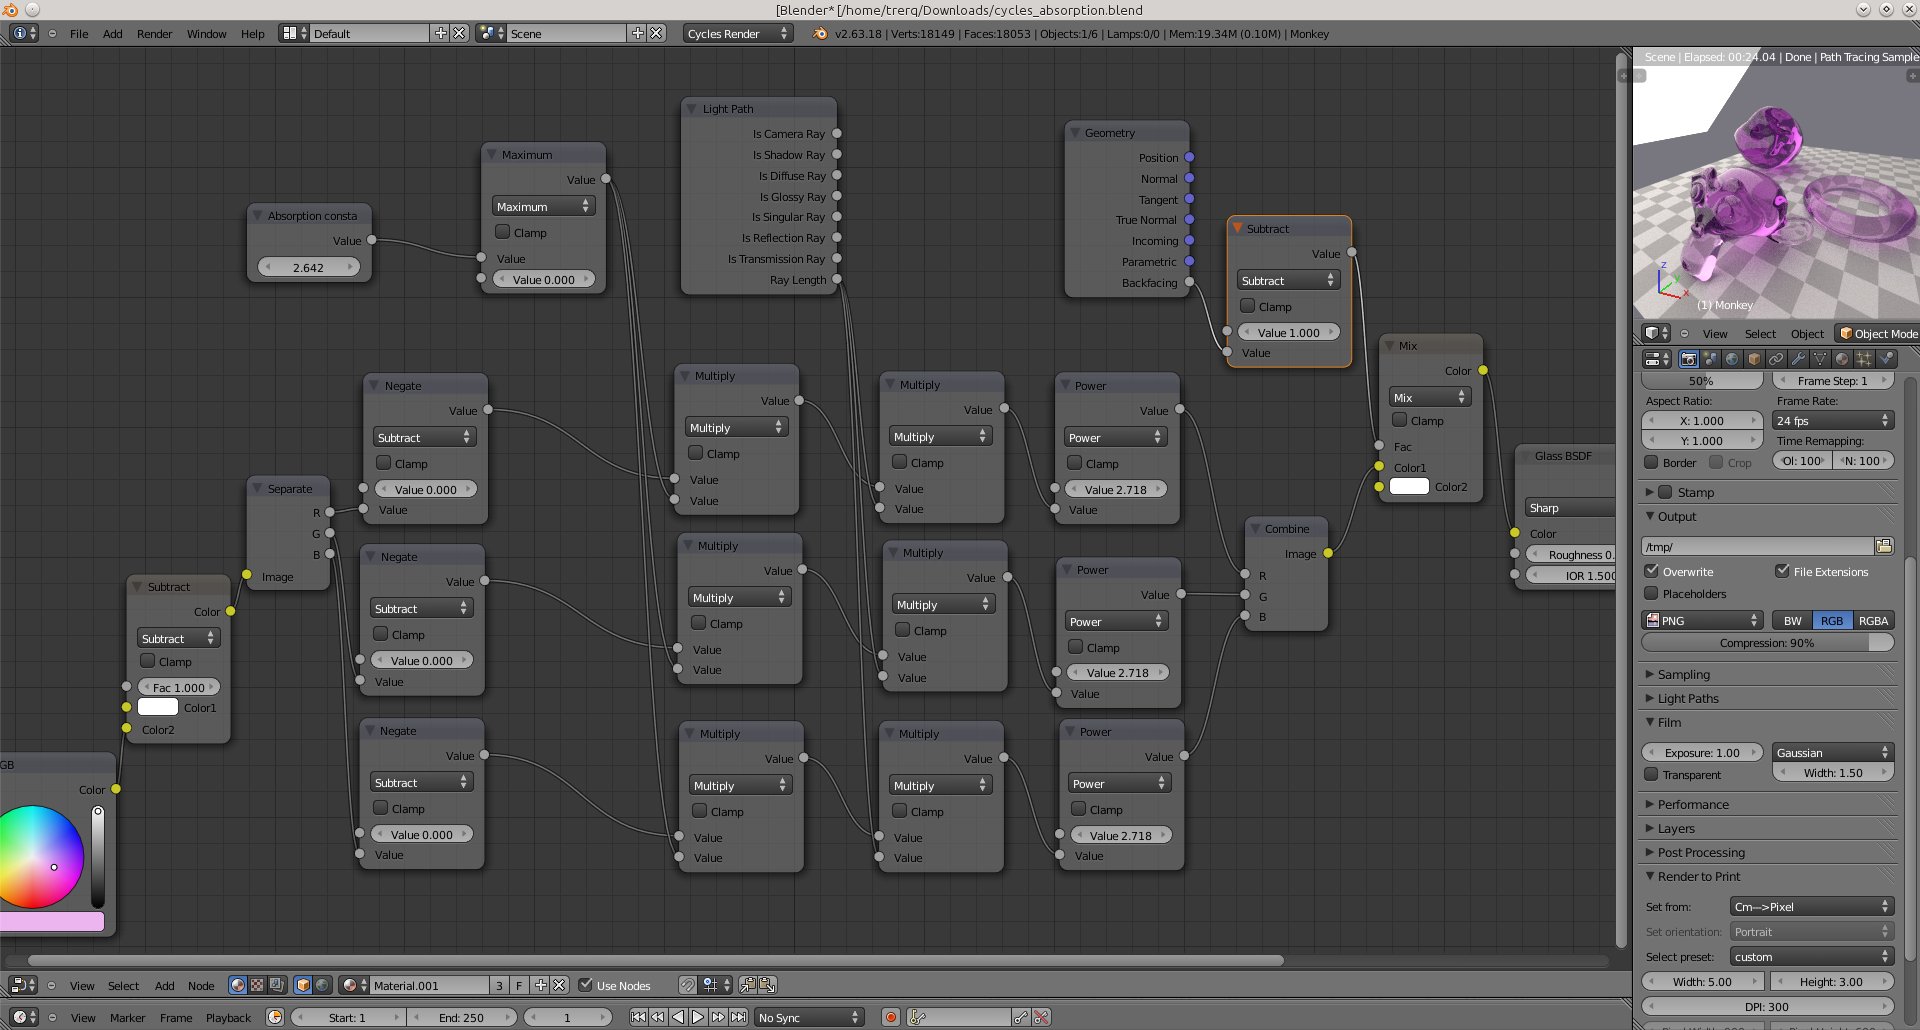The width and height of the screenshot is (1920, 1030).
Task: Enable the Transparent film checkbox
Action: pos(1652,775)
